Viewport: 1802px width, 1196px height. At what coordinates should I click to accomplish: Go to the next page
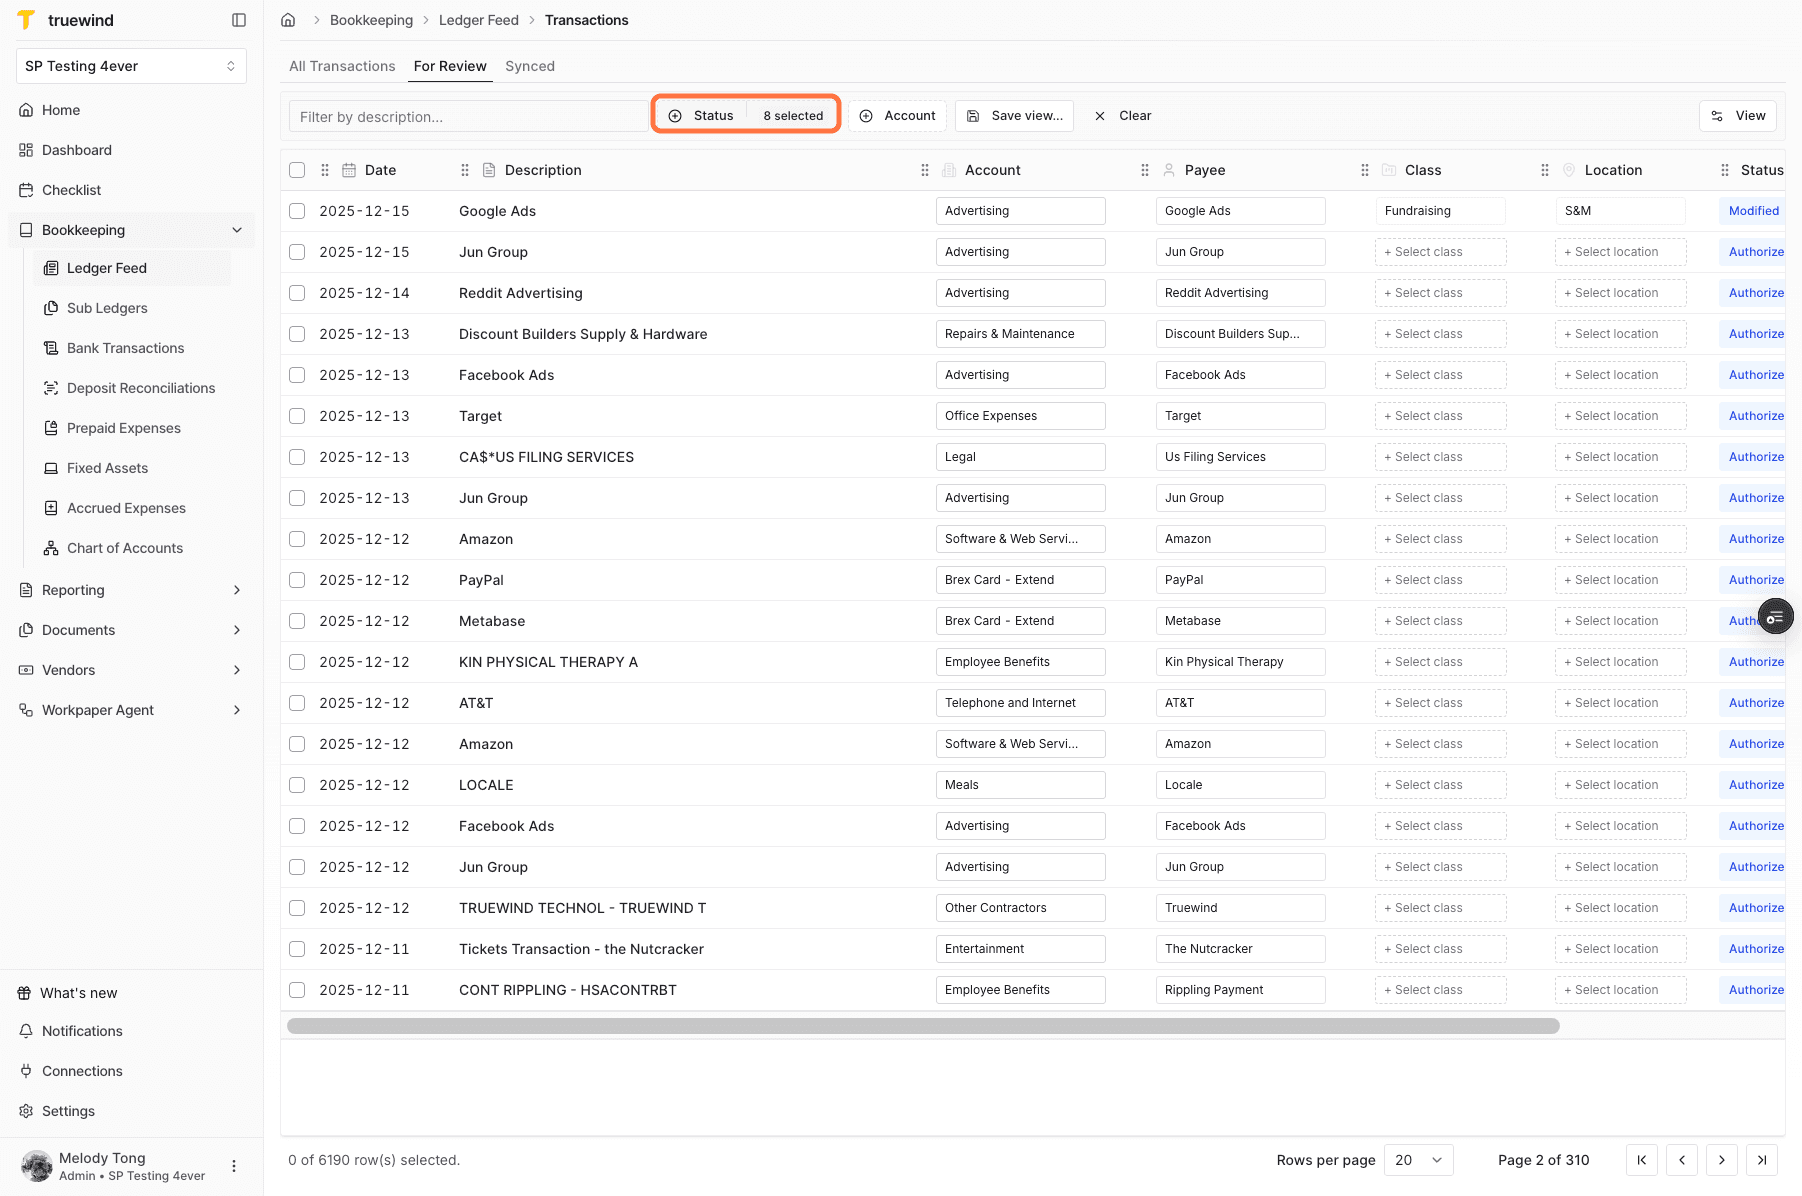pyautogui.click(x=1722, y=1160)
